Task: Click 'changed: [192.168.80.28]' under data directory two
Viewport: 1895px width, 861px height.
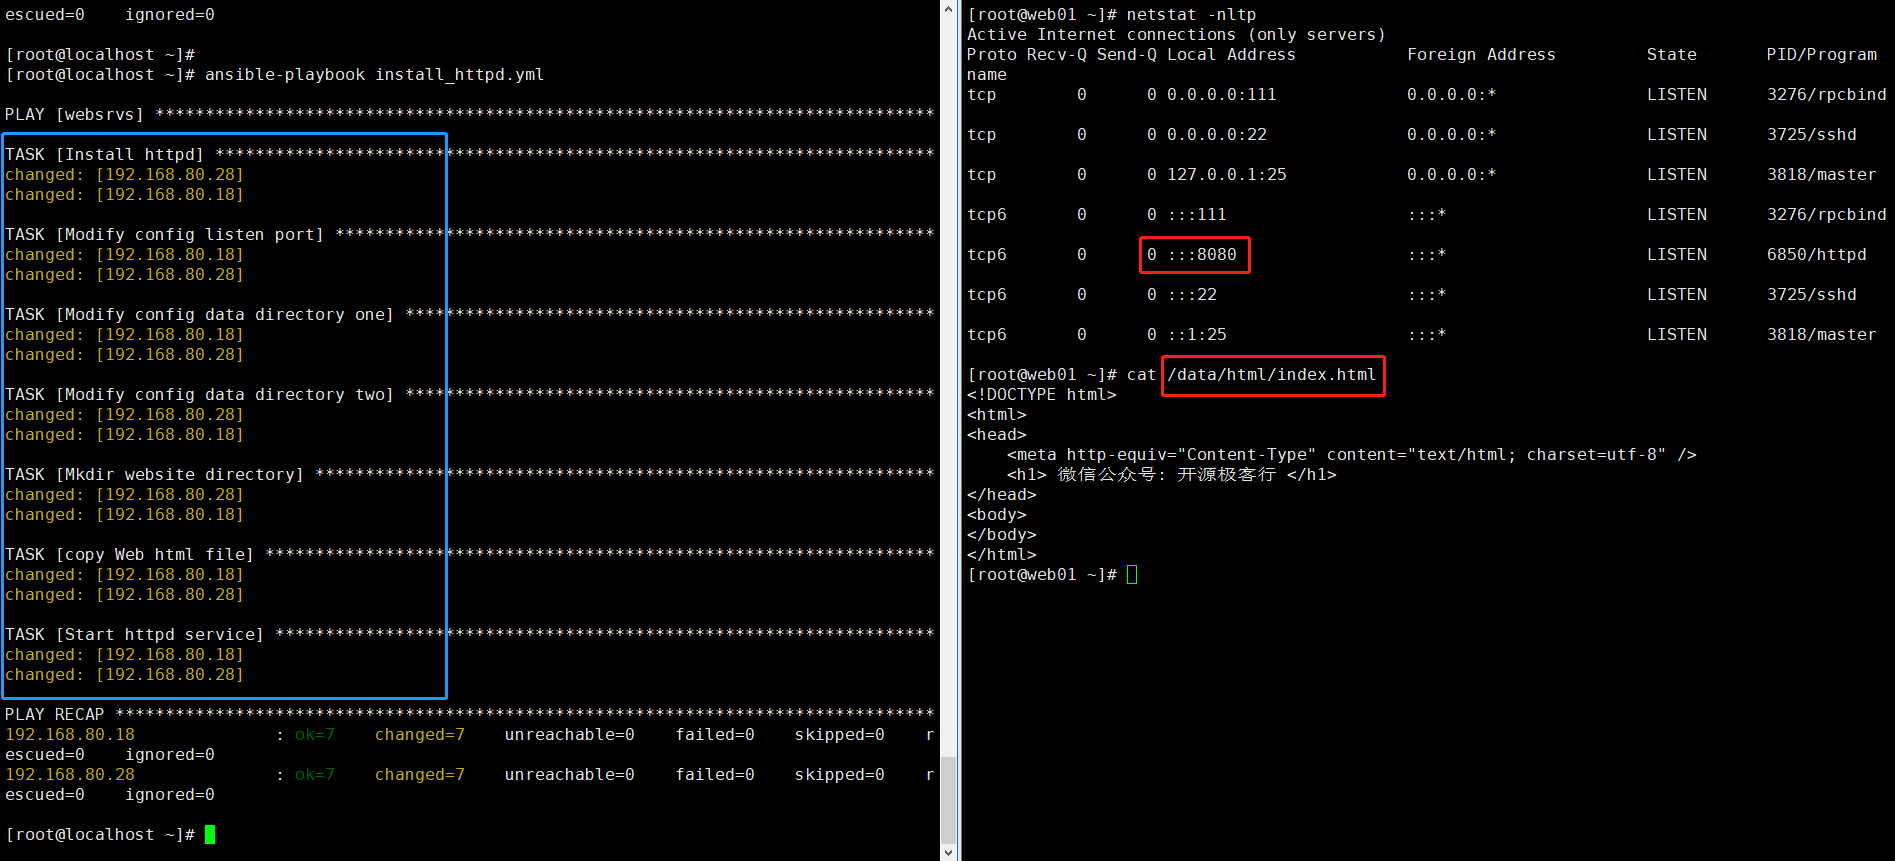Action: 124,415
